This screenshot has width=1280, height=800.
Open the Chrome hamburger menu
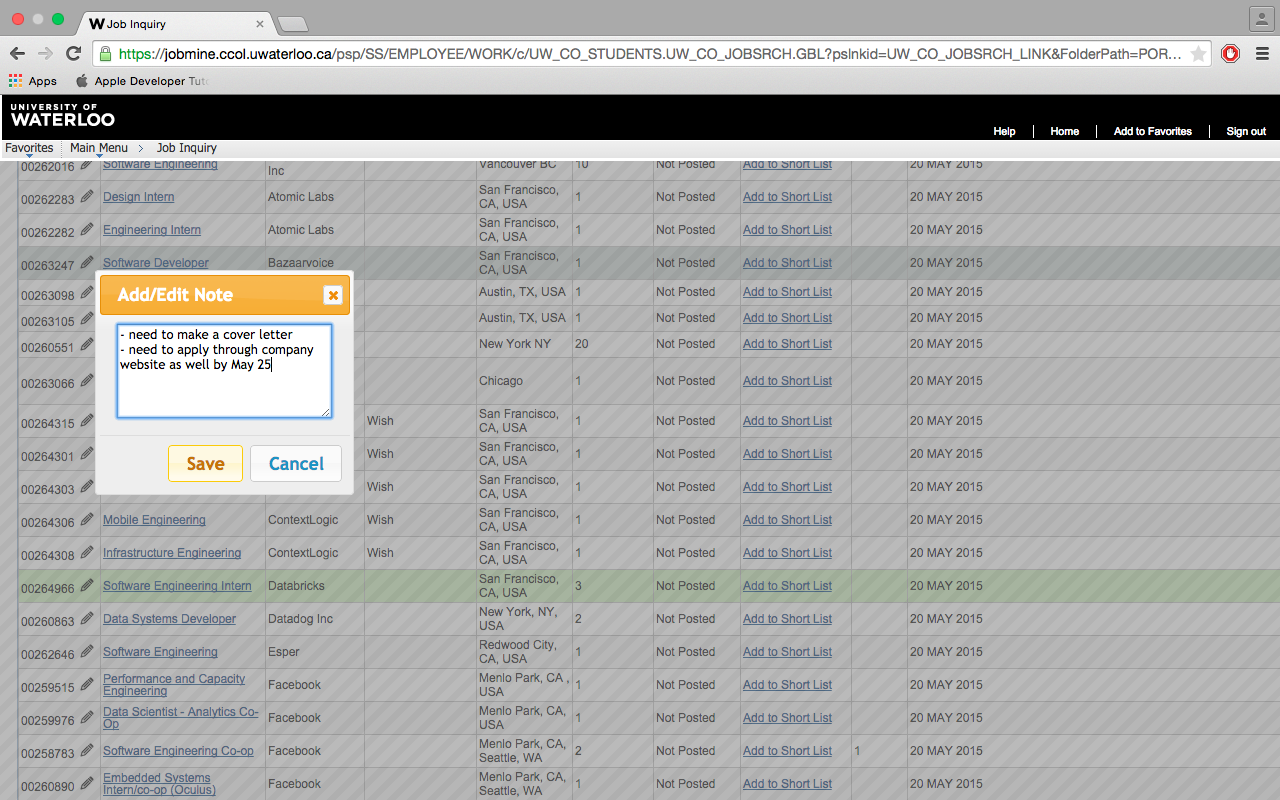coord(1262,54)
